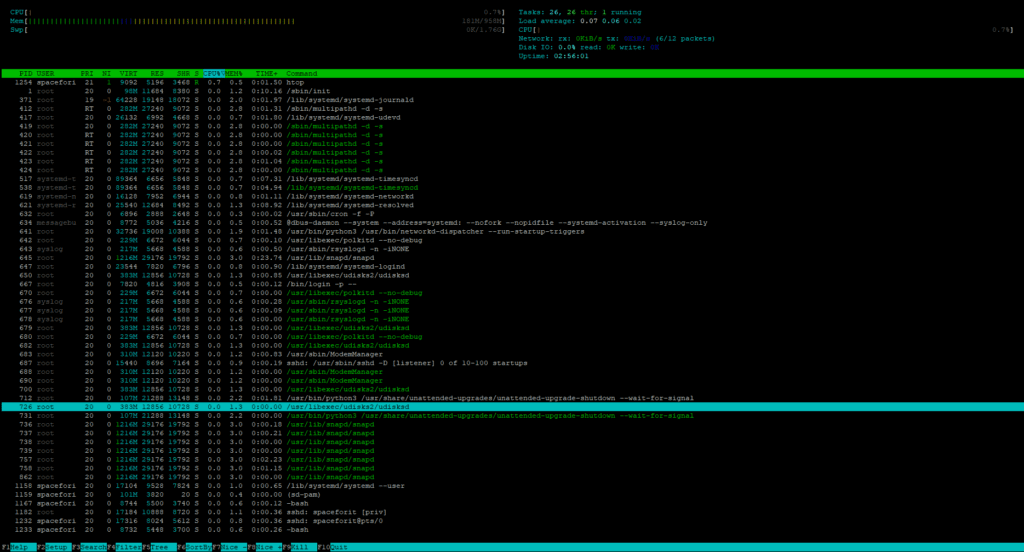Activate F4 Filter in the footer bar

[124, 547]
